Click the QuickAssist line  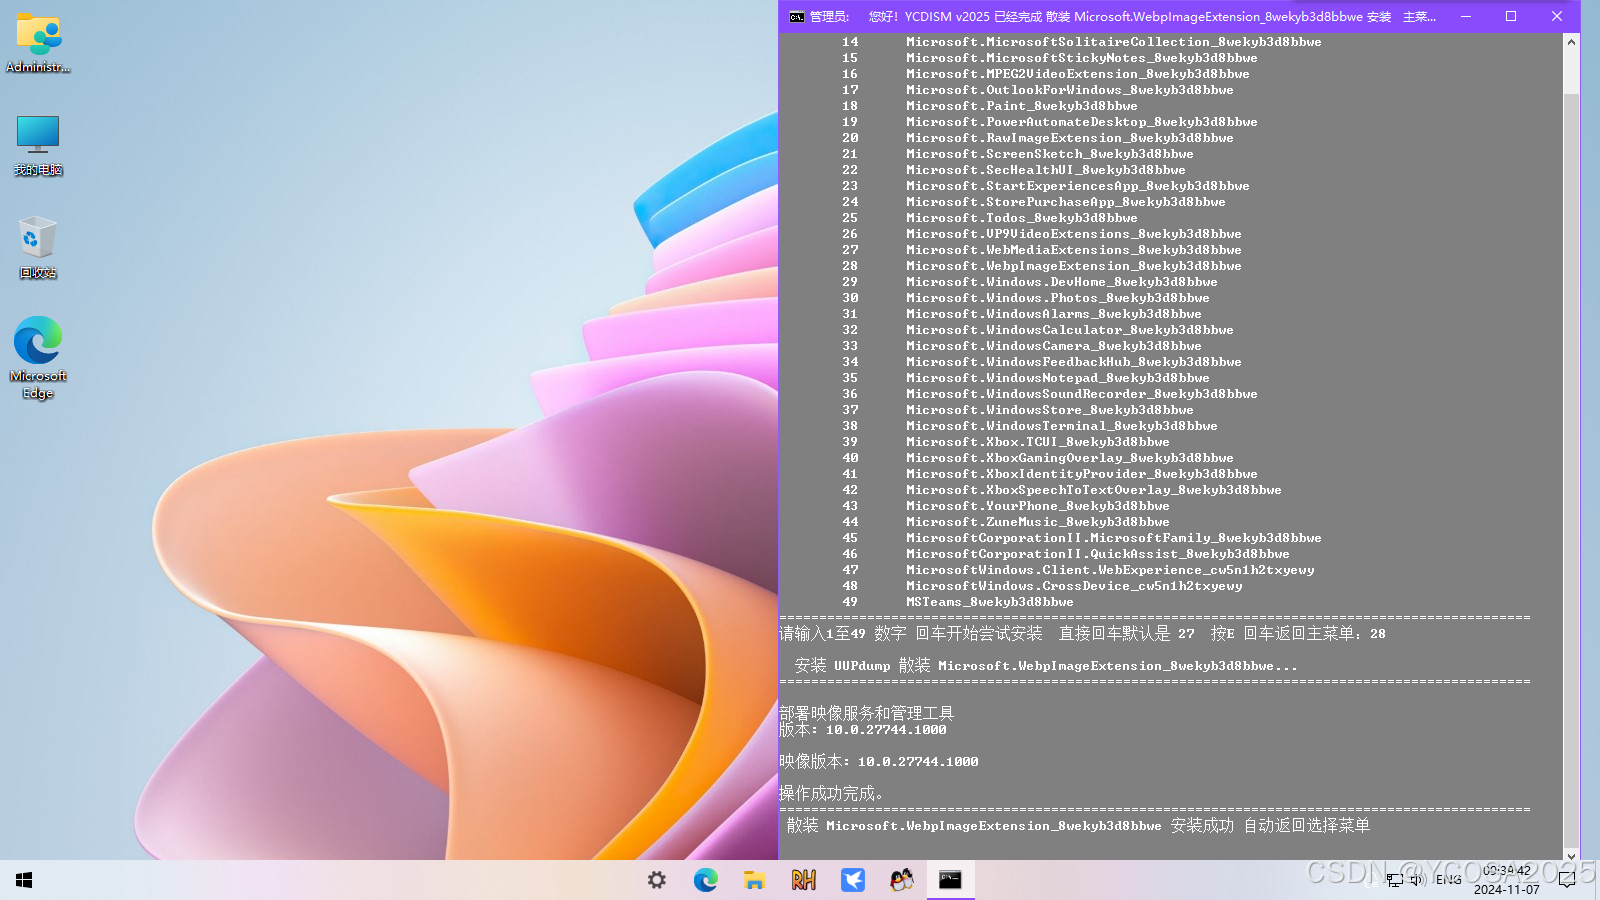click(1065, 554)
